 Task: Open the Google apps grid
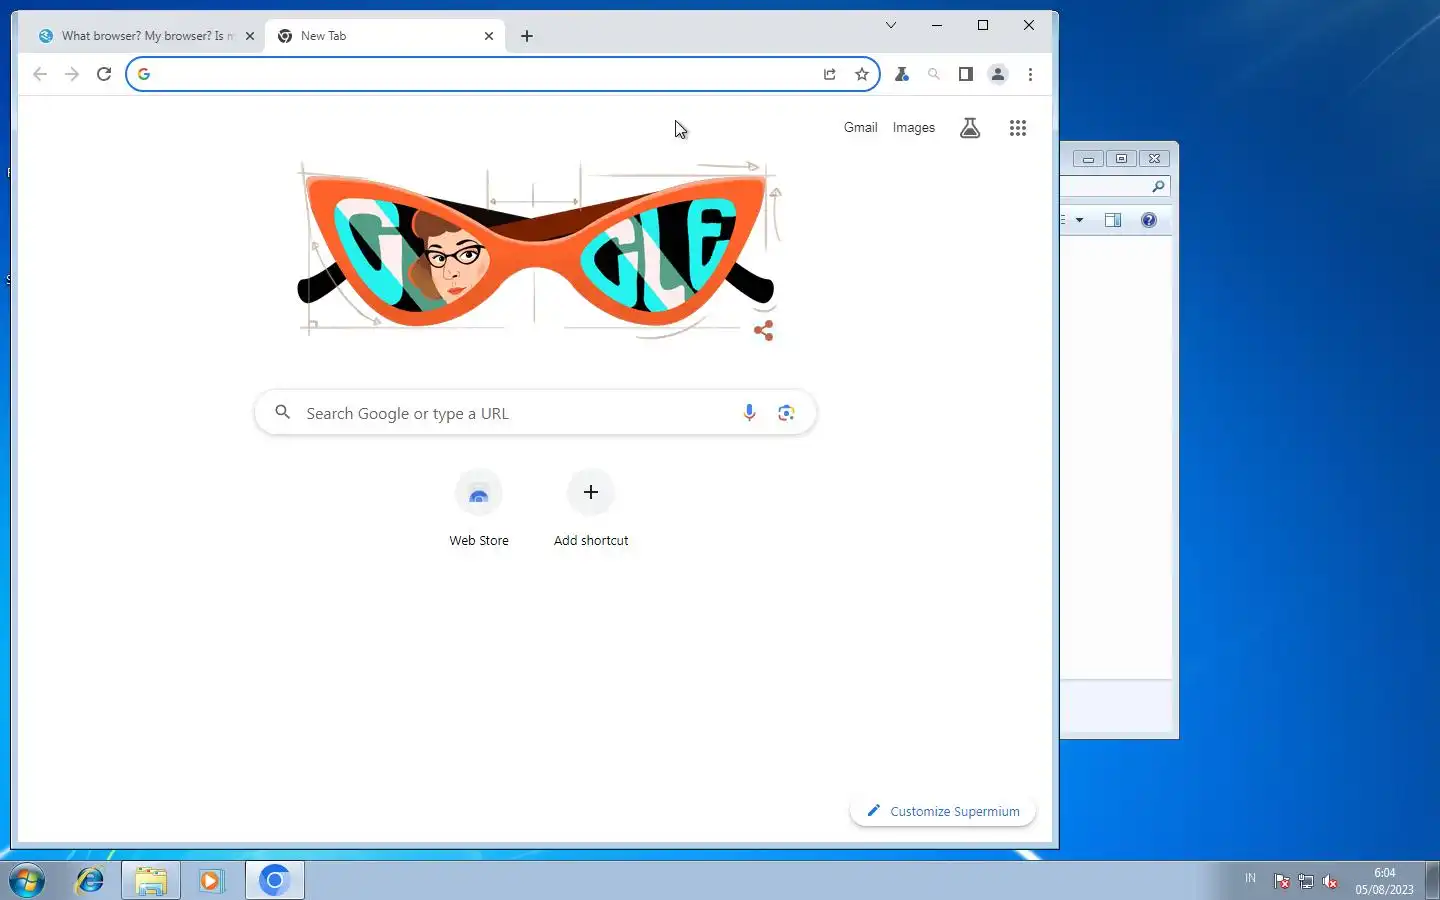(x=1018, y=128)
